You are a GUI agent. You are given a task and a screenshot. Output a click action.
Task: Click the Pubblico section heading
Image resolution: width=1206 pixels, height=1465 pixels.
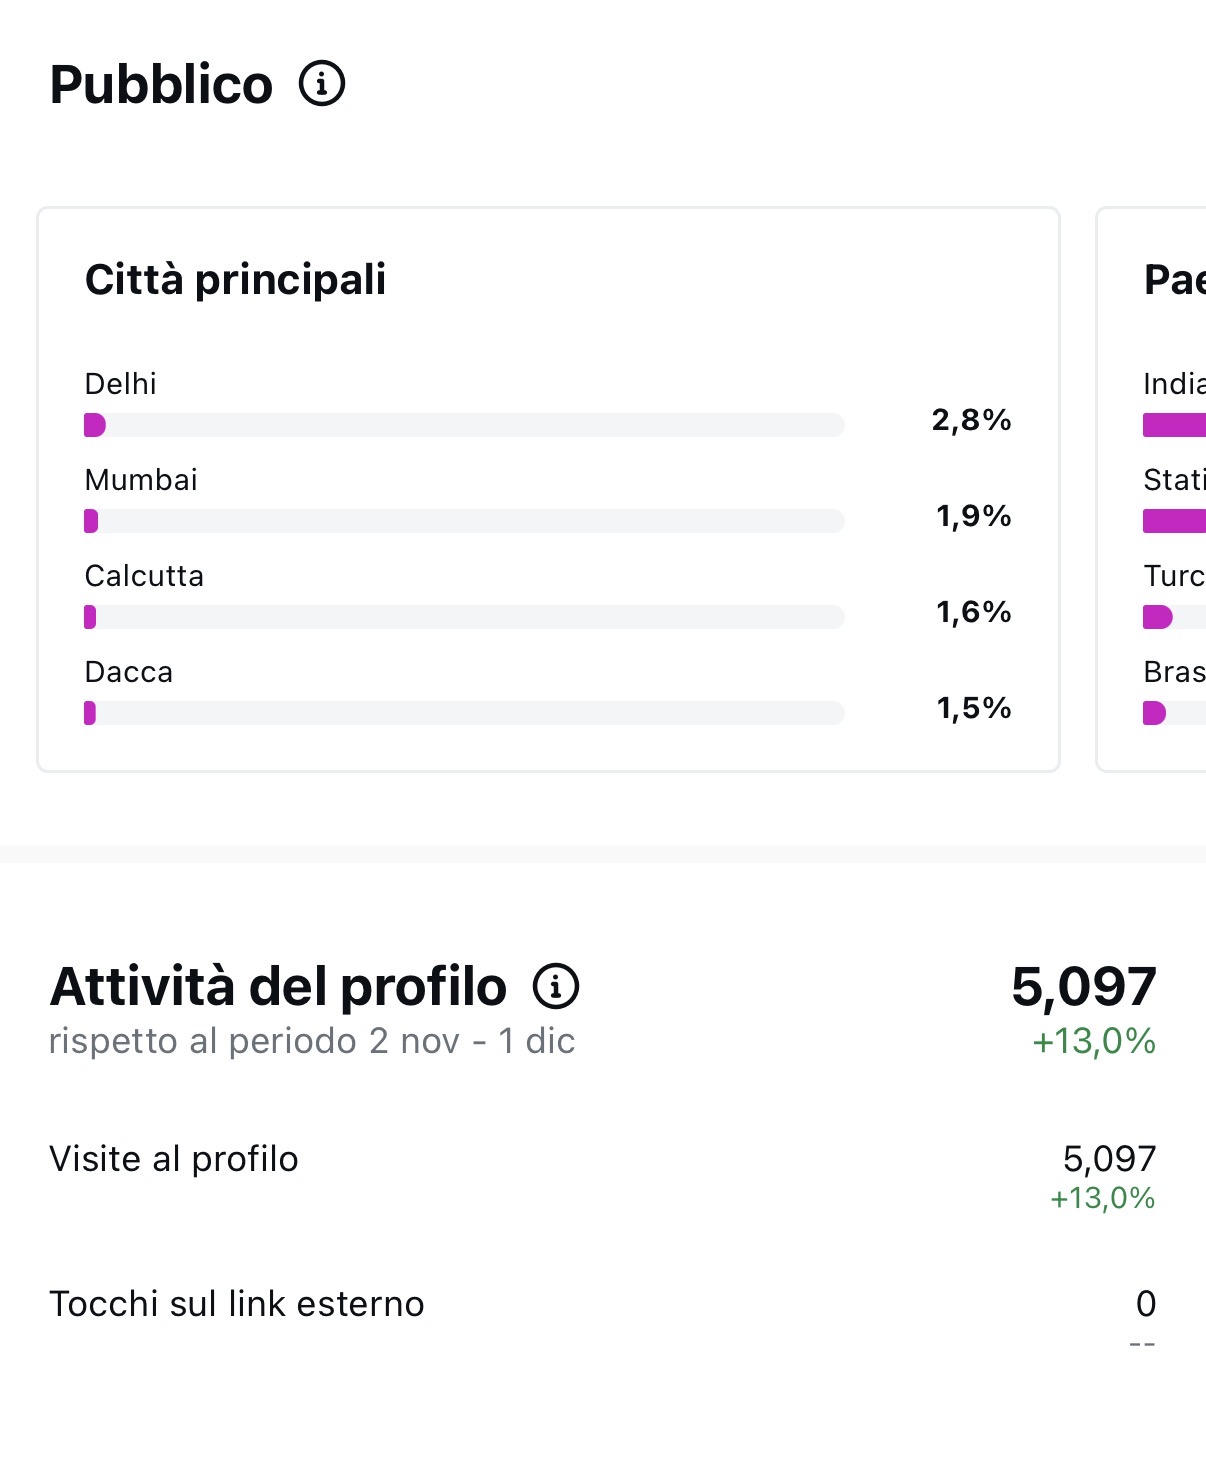point(161,84)
